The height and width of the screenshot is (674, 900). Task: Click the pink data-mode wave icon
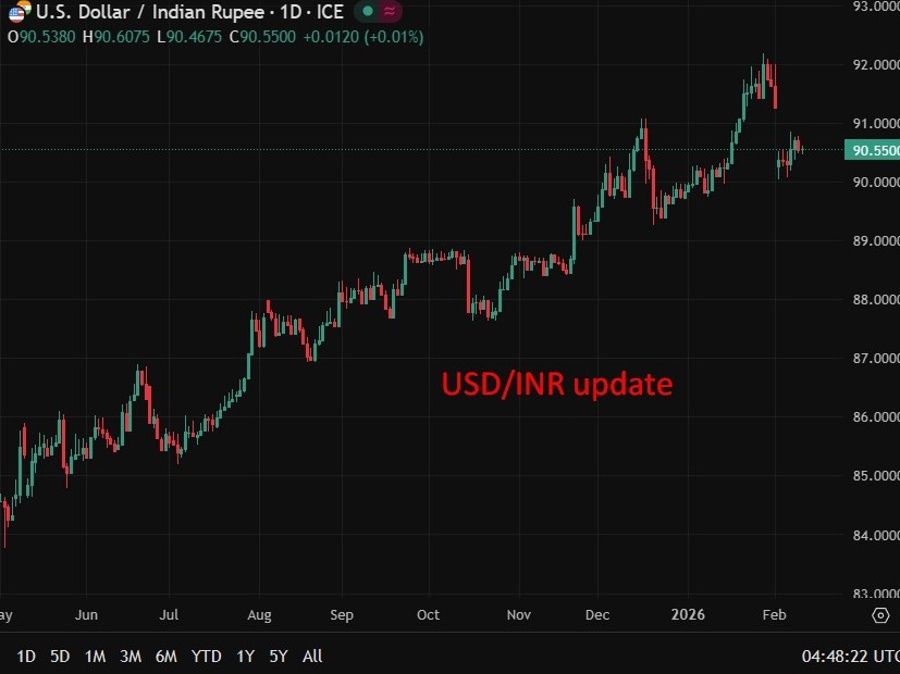[x=389, y=12]
